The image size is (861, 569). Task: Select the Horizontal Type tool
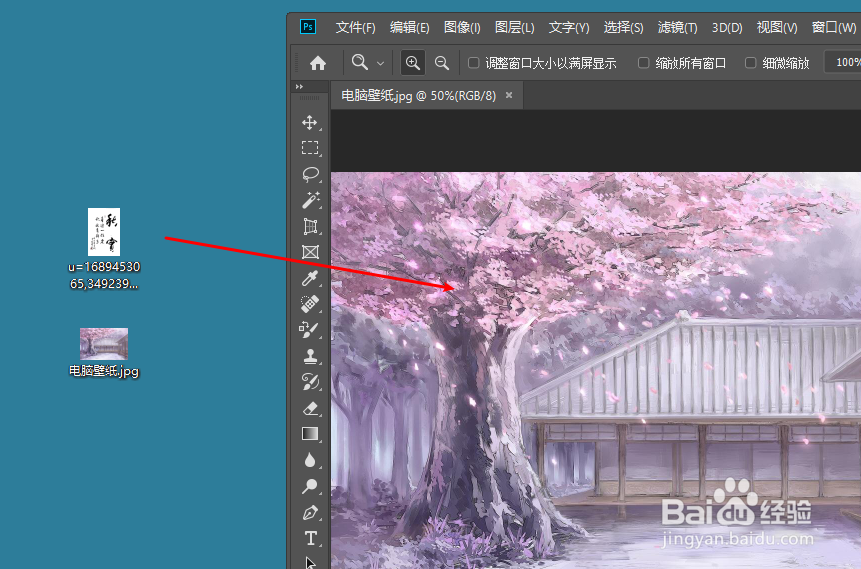[310, 538]
